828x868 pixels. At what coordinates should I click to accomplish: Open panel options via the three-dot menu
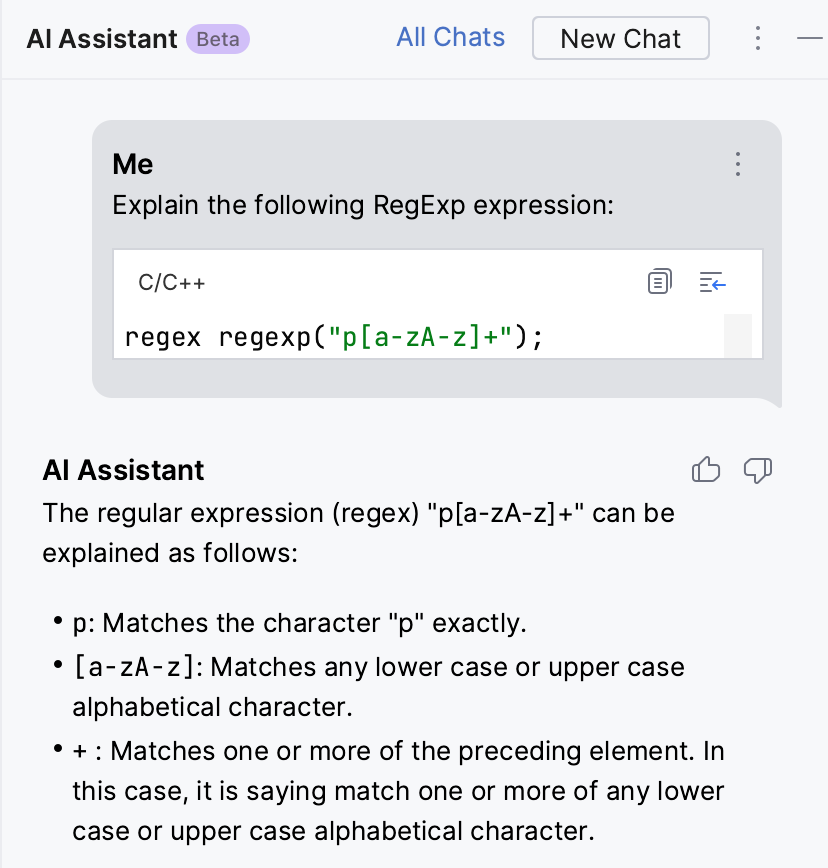(x=757, y=38)
